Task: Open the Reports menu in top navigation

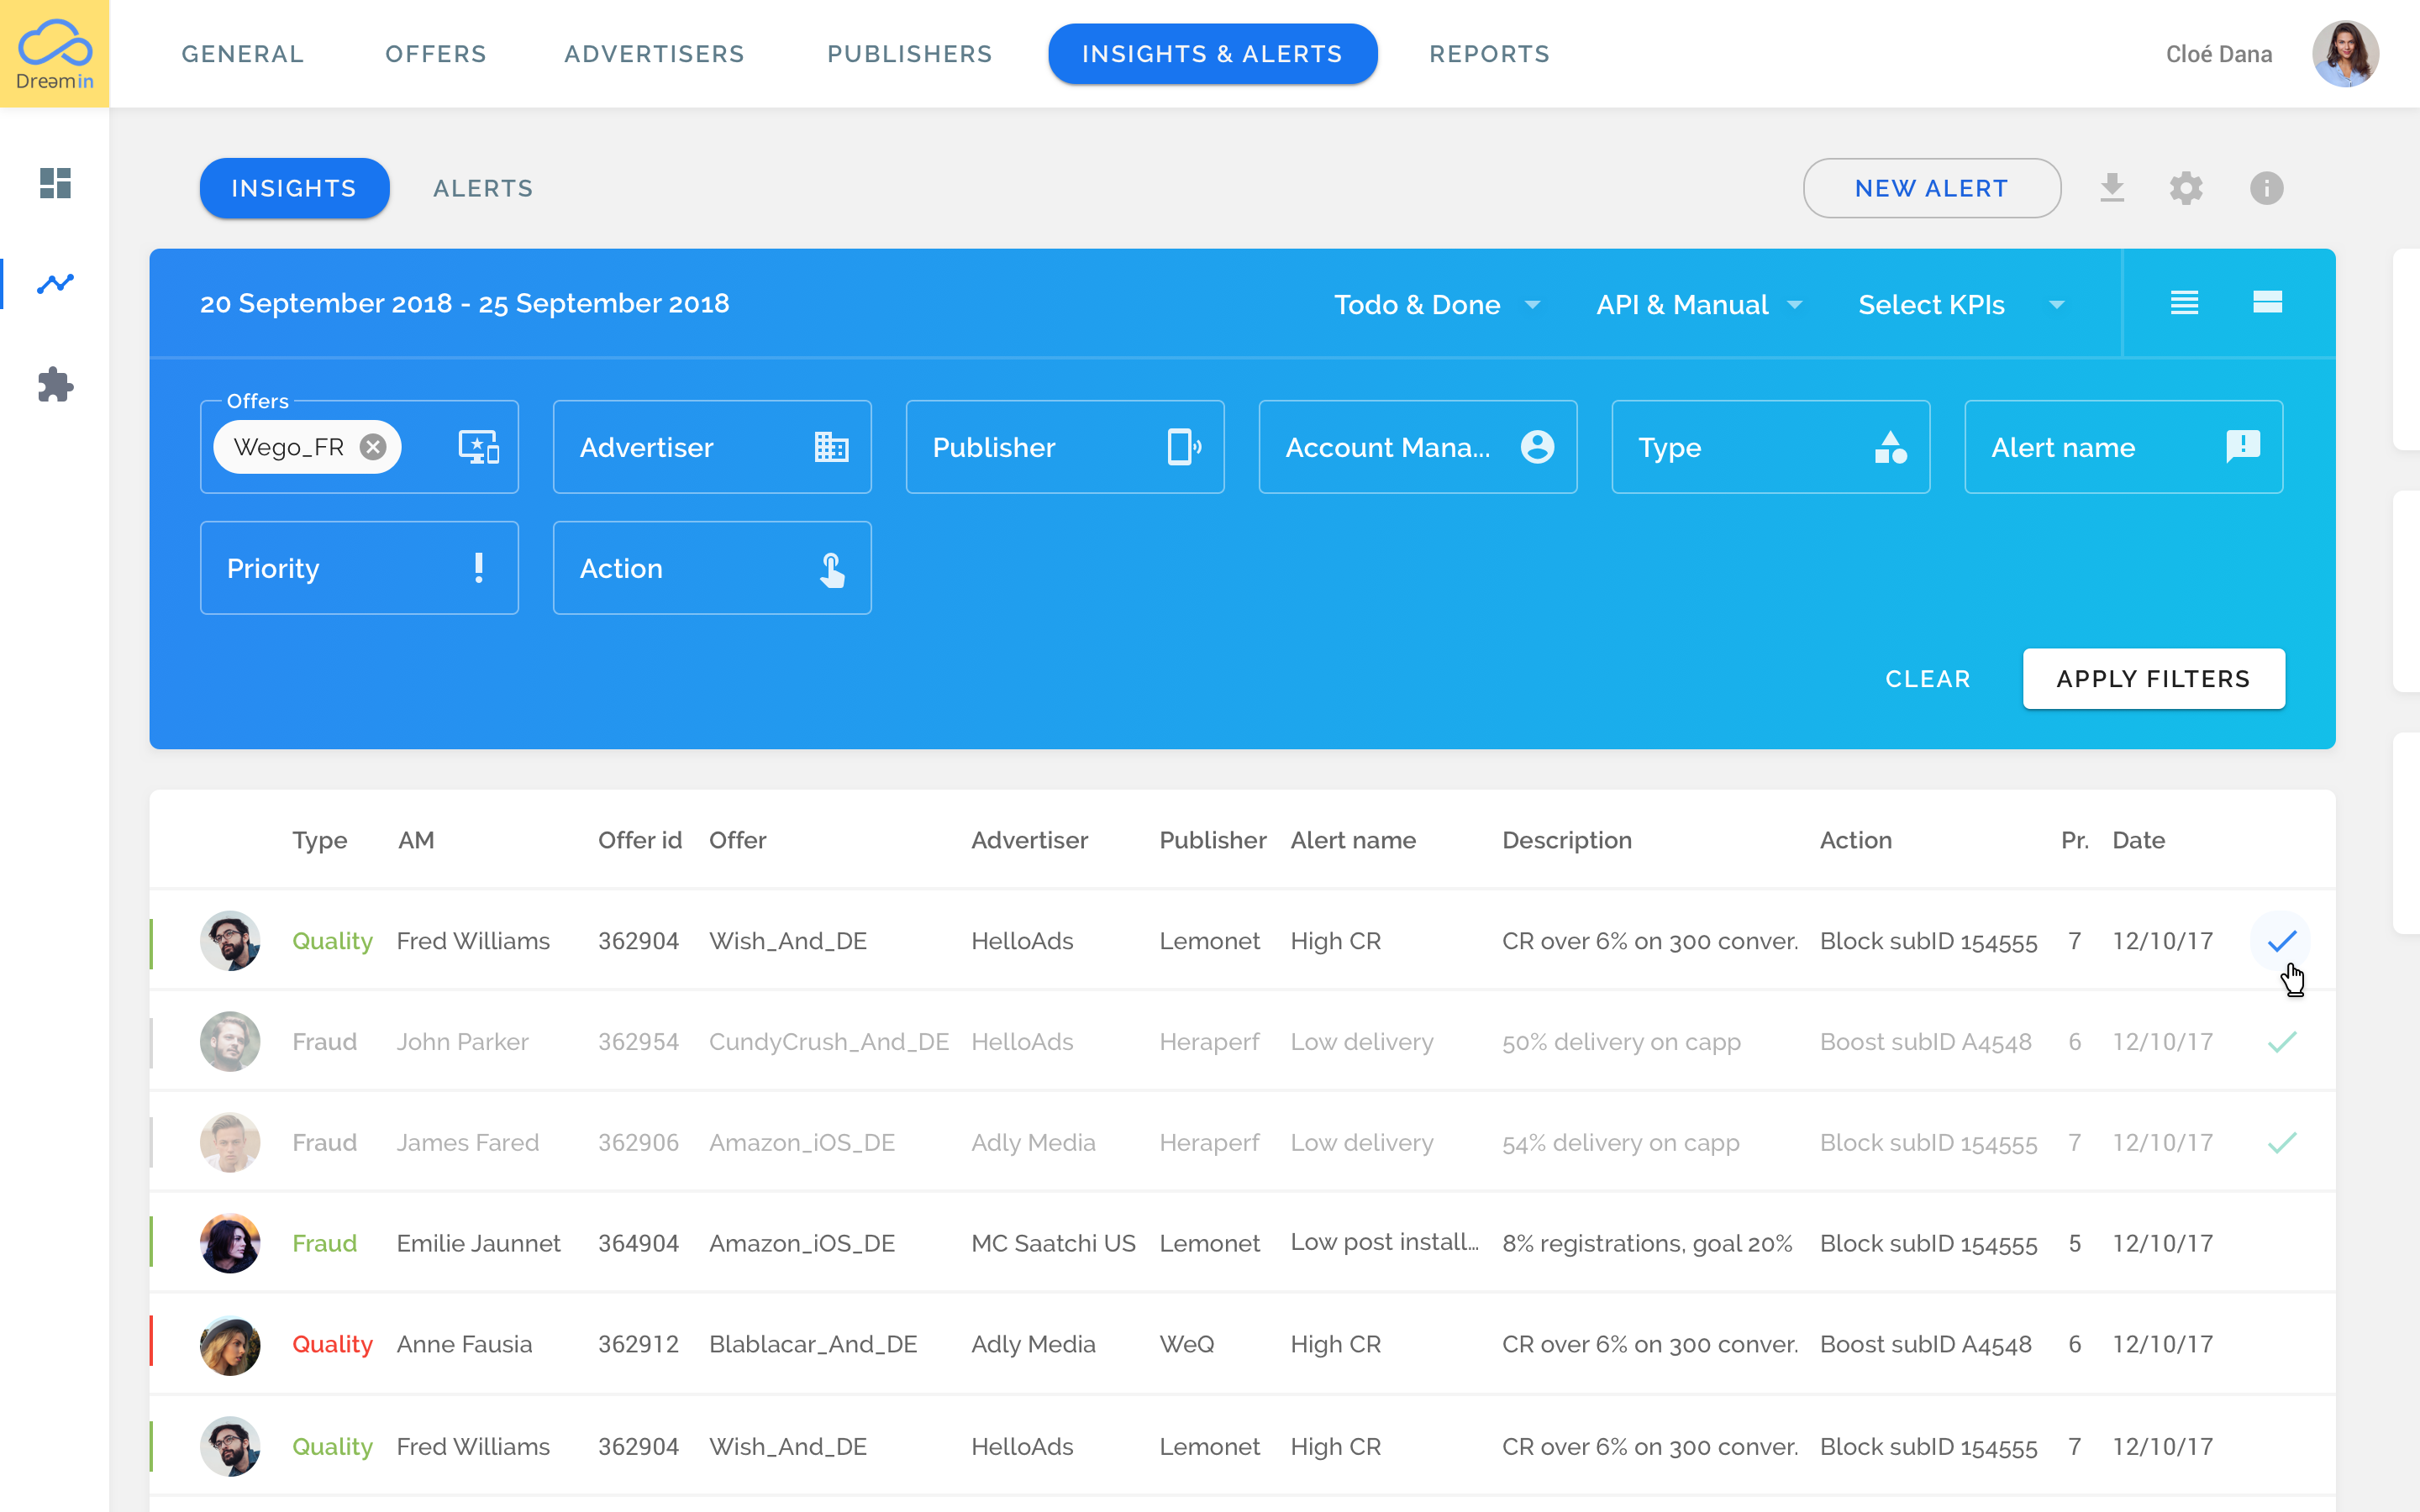Action: [x=1489, y=54]
